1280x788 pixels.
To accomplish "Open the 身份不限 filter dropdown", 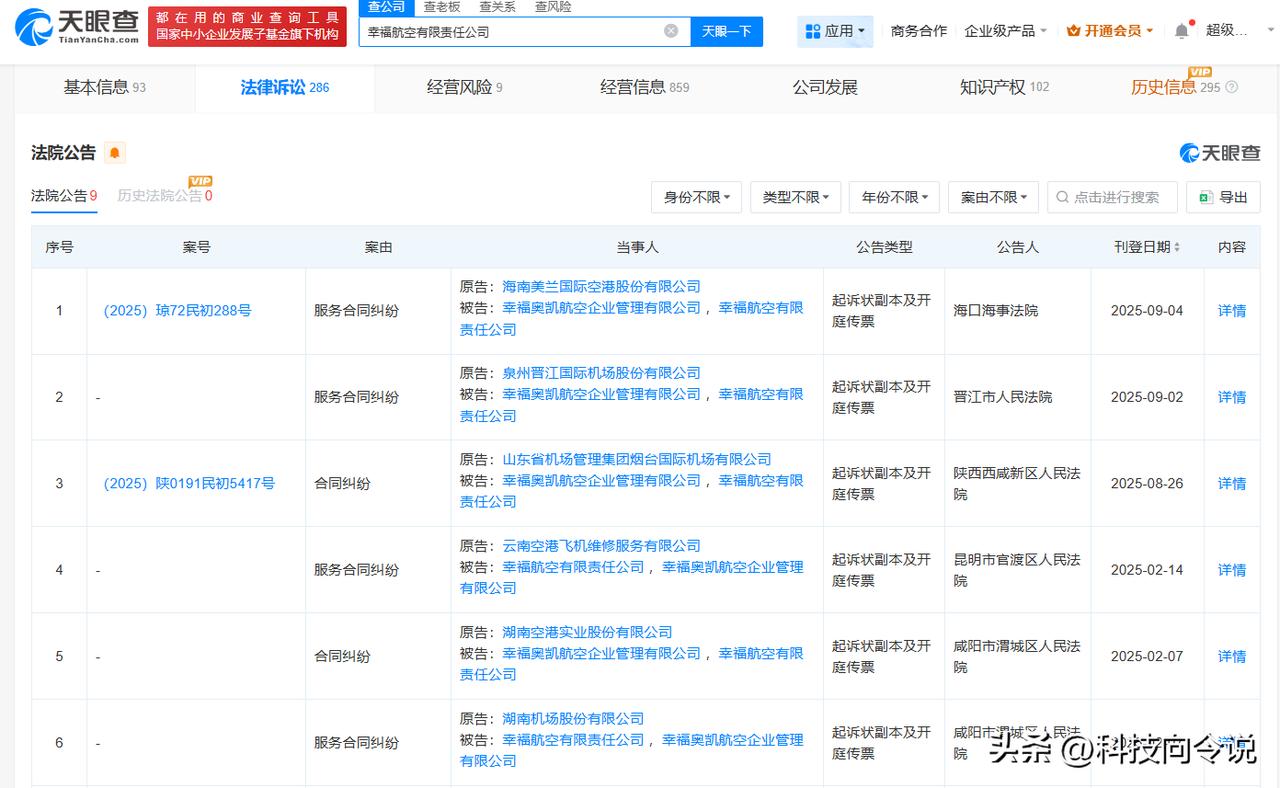I will [697, 197].
